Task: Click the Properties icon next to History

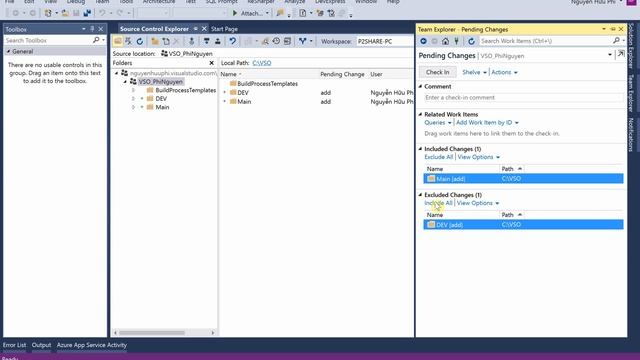Action: [x=287, y=41]
